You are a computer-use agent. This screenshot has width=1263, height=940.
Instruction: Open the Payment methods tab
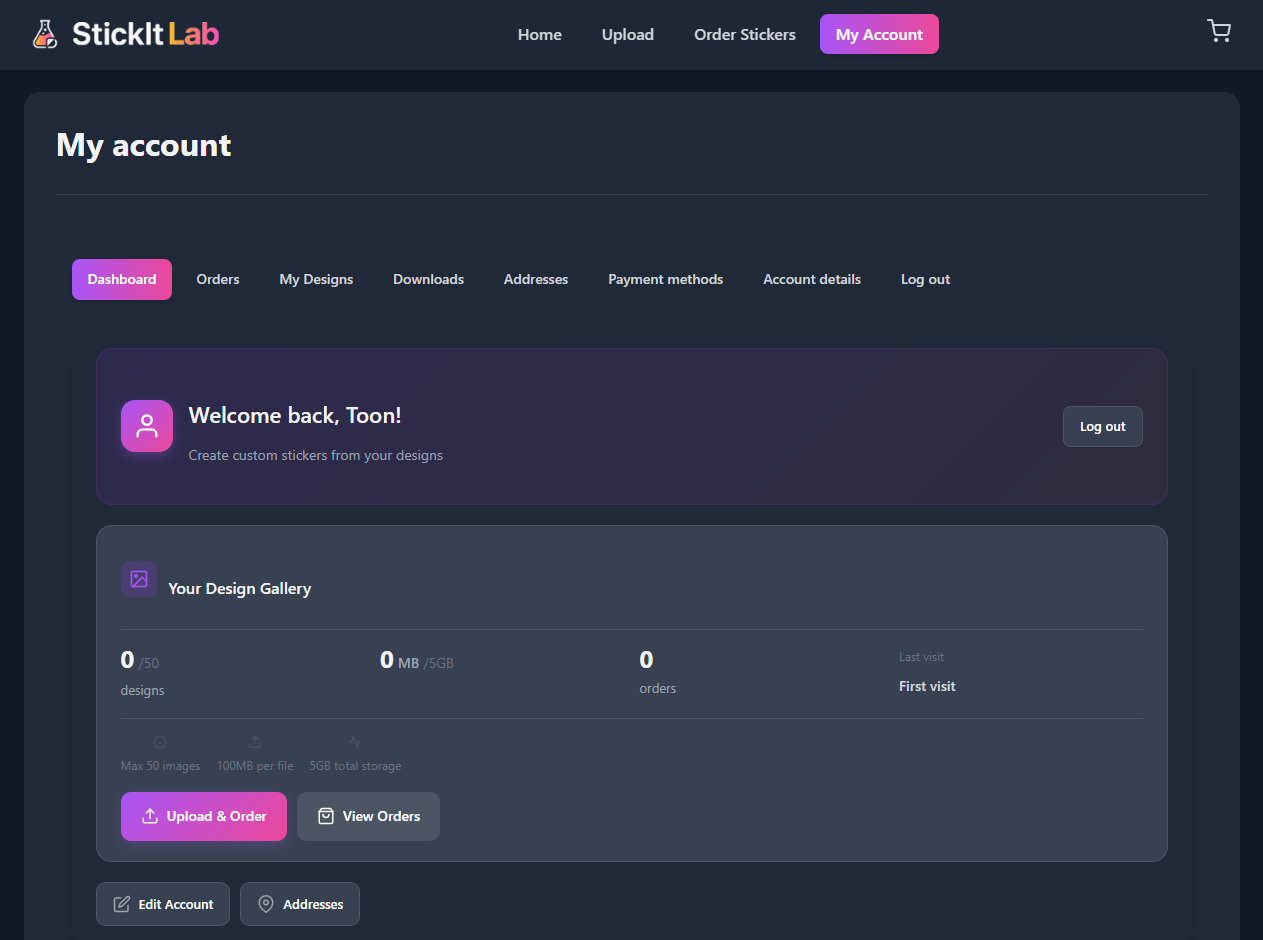tap(666, 279)
